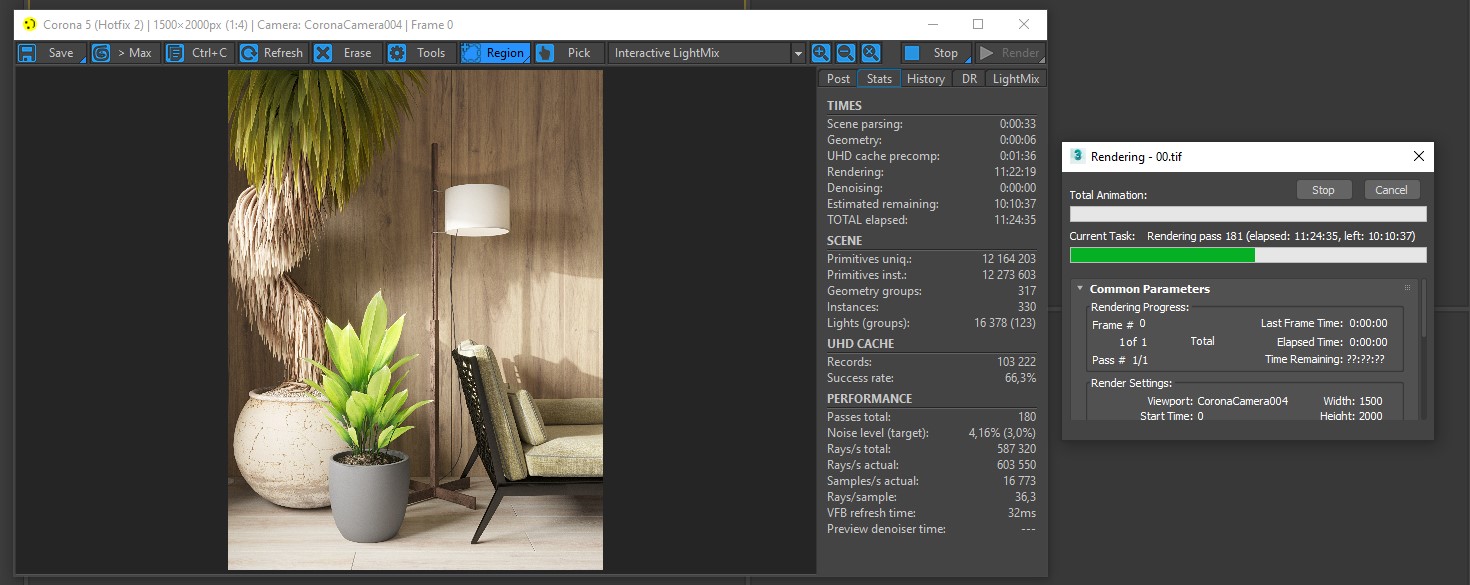Switch to the Post tab

pos(838,78)
